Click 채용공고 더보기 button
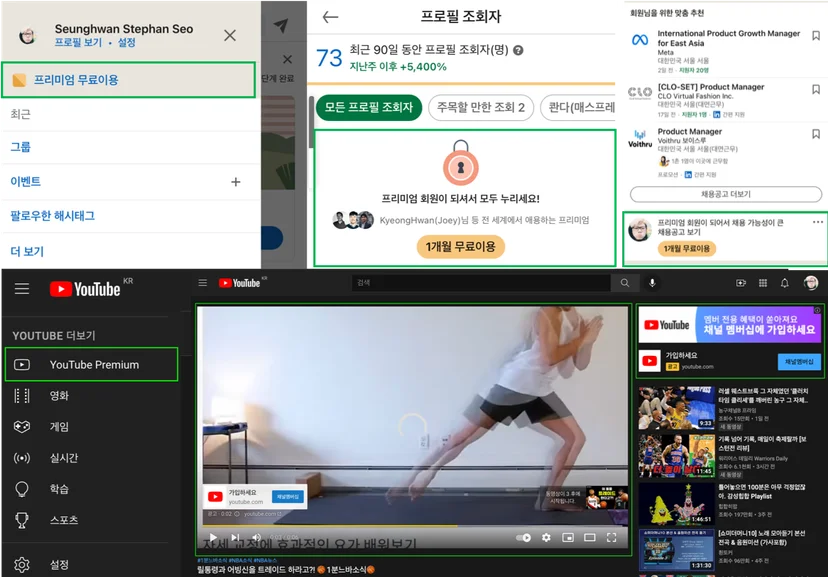The image size is (828, 577). coord(726,194)
